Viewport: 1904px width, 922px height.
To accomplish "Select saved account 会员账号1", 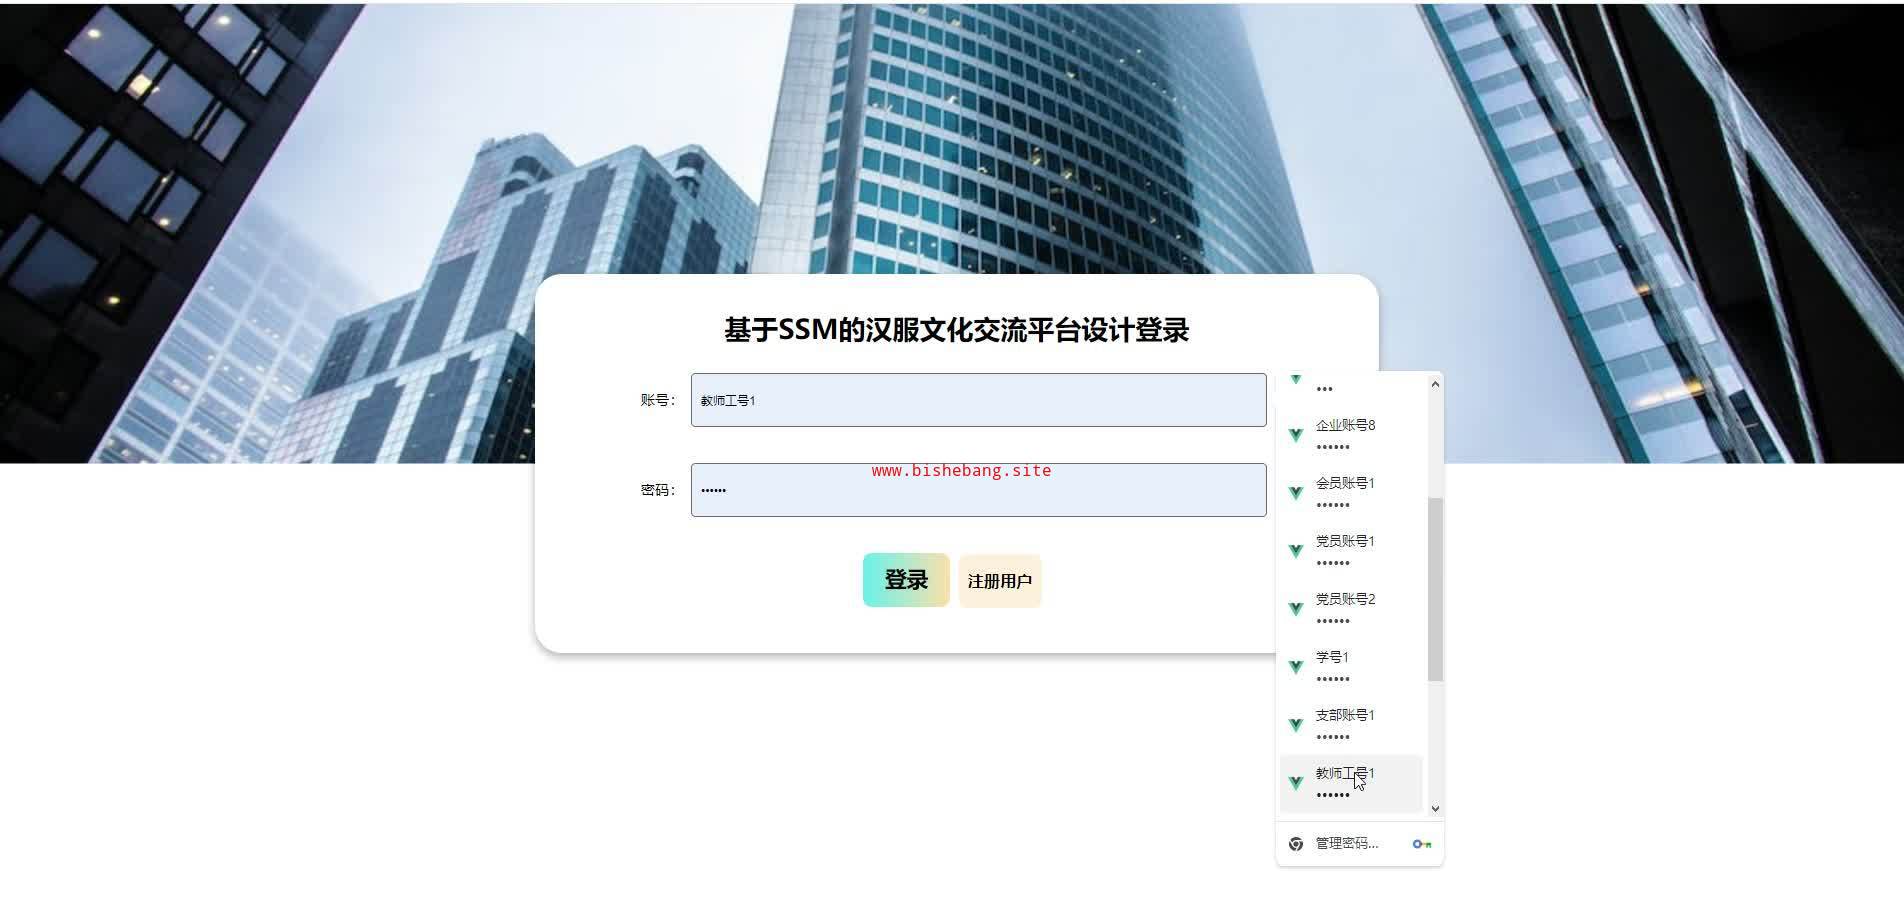I will 1351,493.
